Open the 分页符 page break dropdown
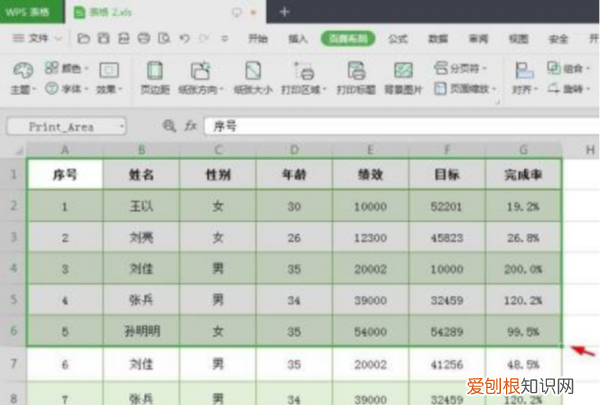This screenshot has height=405, width=600. click(x=460, y=69)
